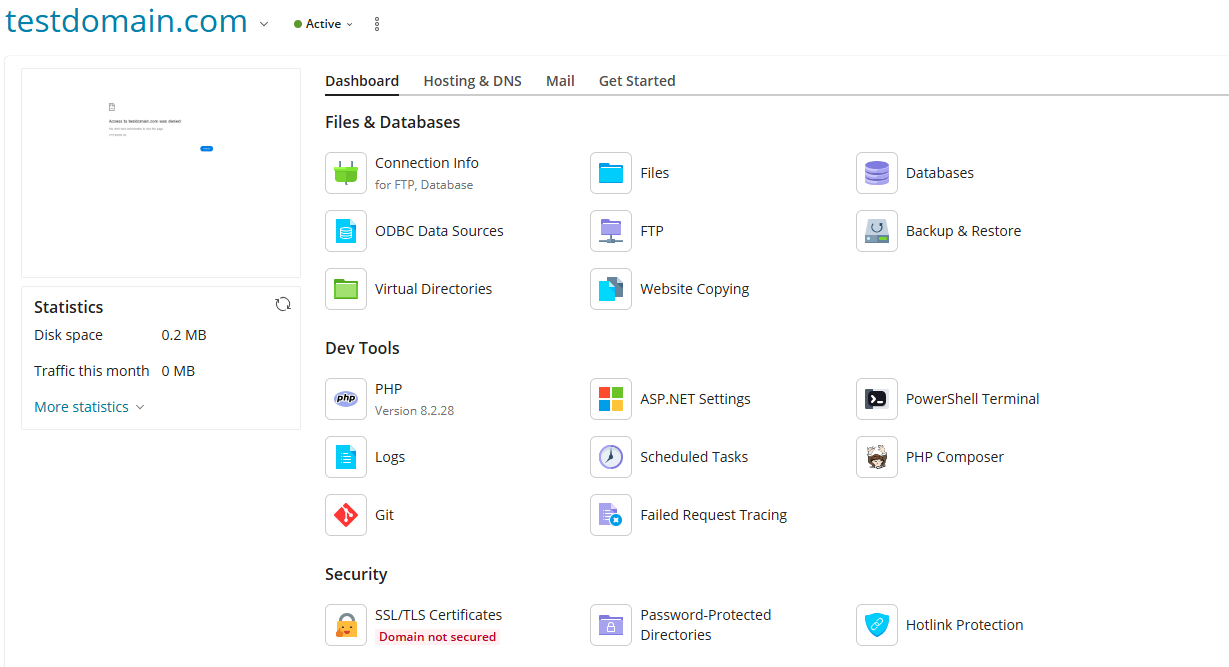Open the Connection Info plug icon
Image resolution: width=1229 pixels, height=667 pixels.
(346, 173)
